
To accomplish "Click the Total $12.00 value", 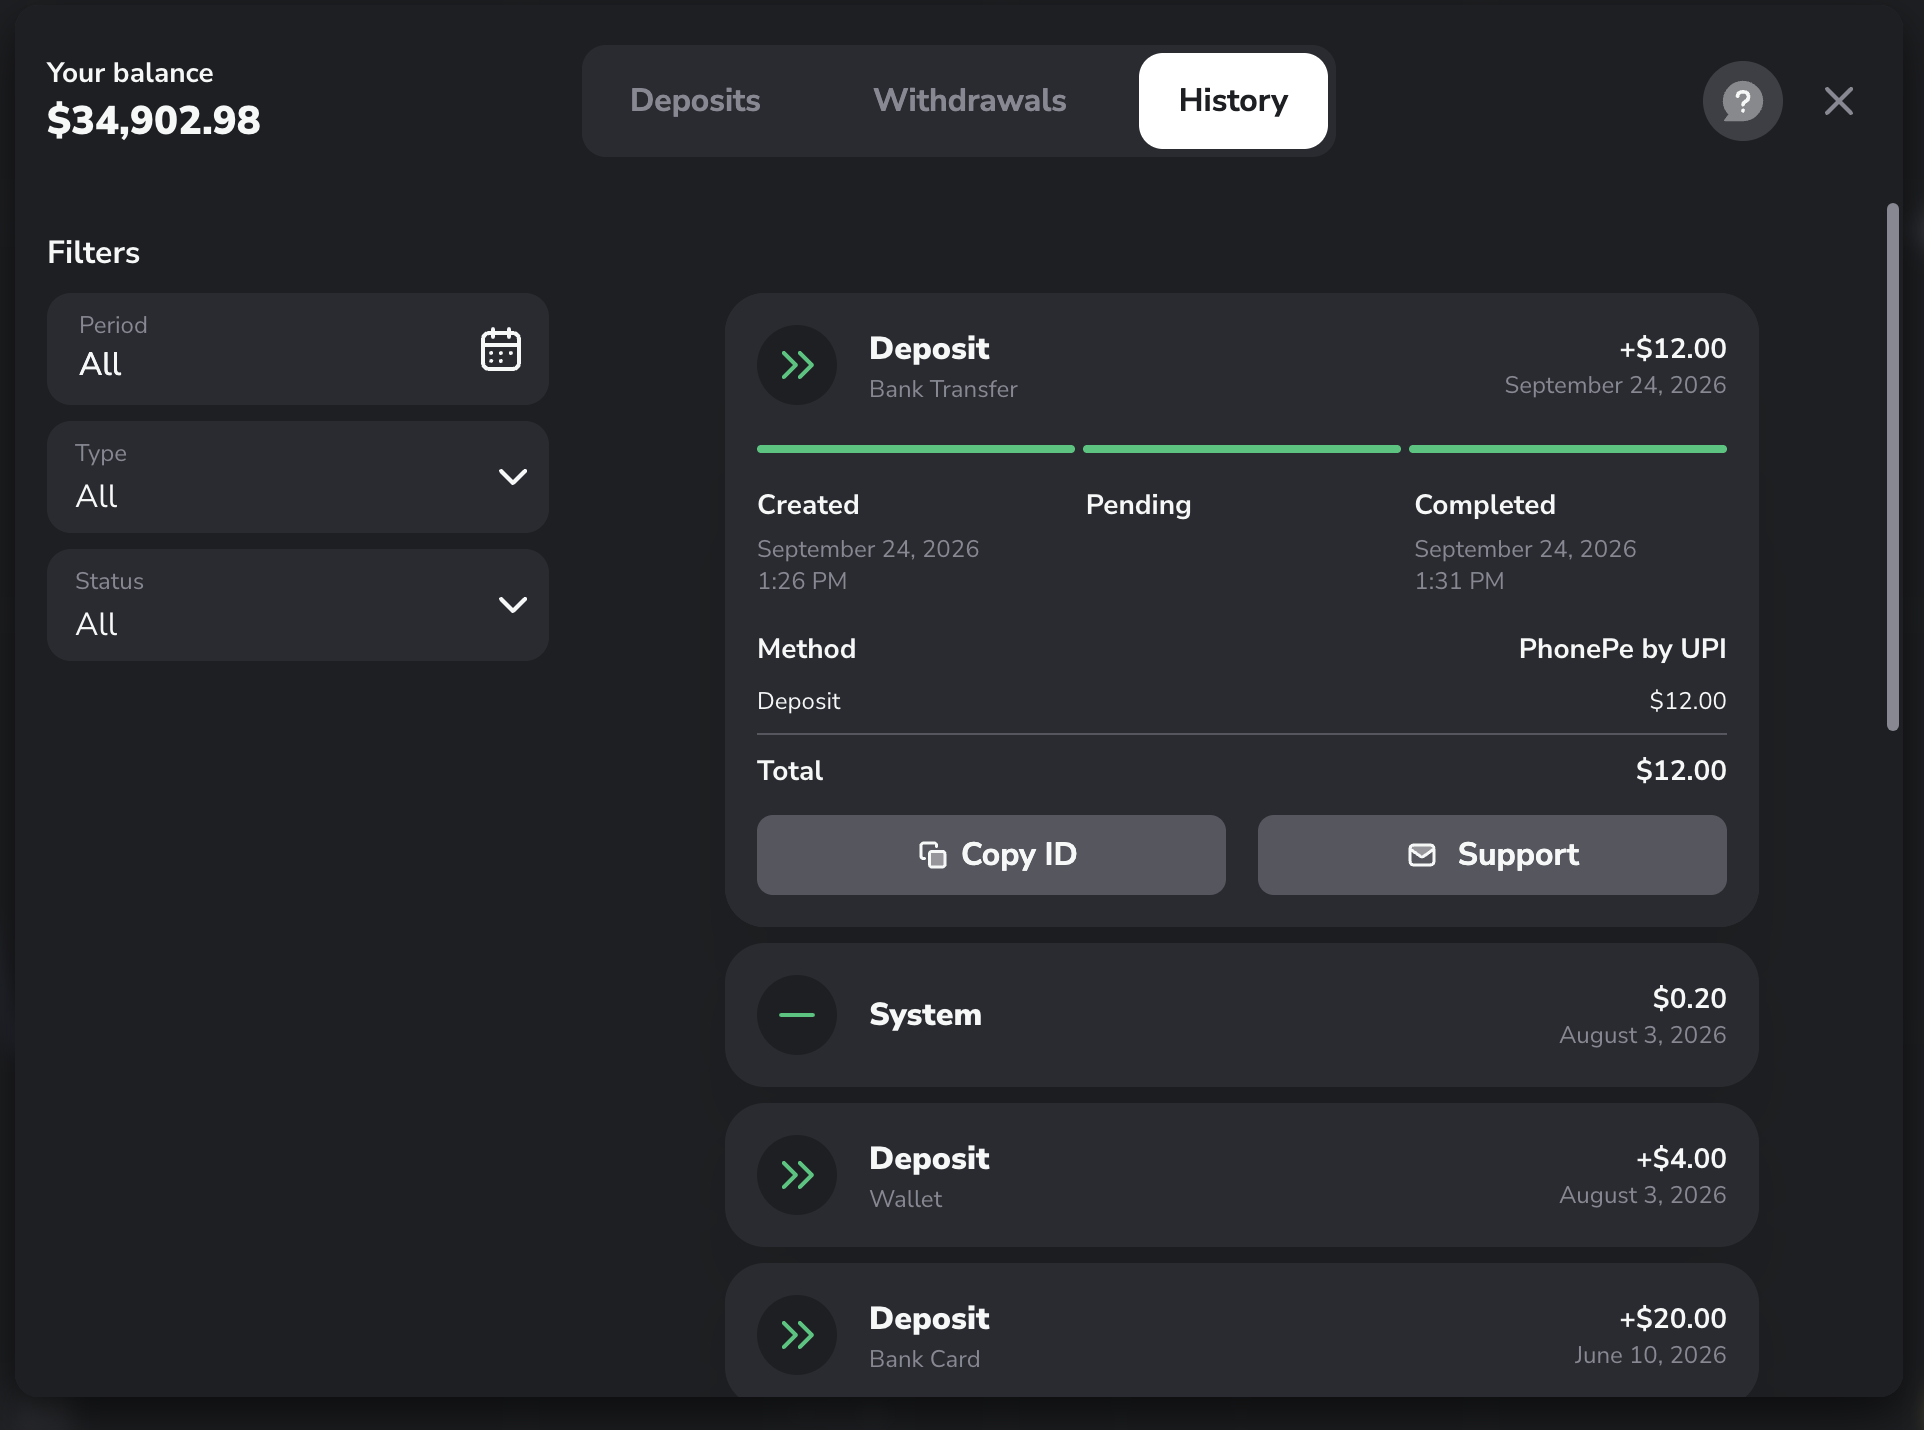I will [1681, 771].
